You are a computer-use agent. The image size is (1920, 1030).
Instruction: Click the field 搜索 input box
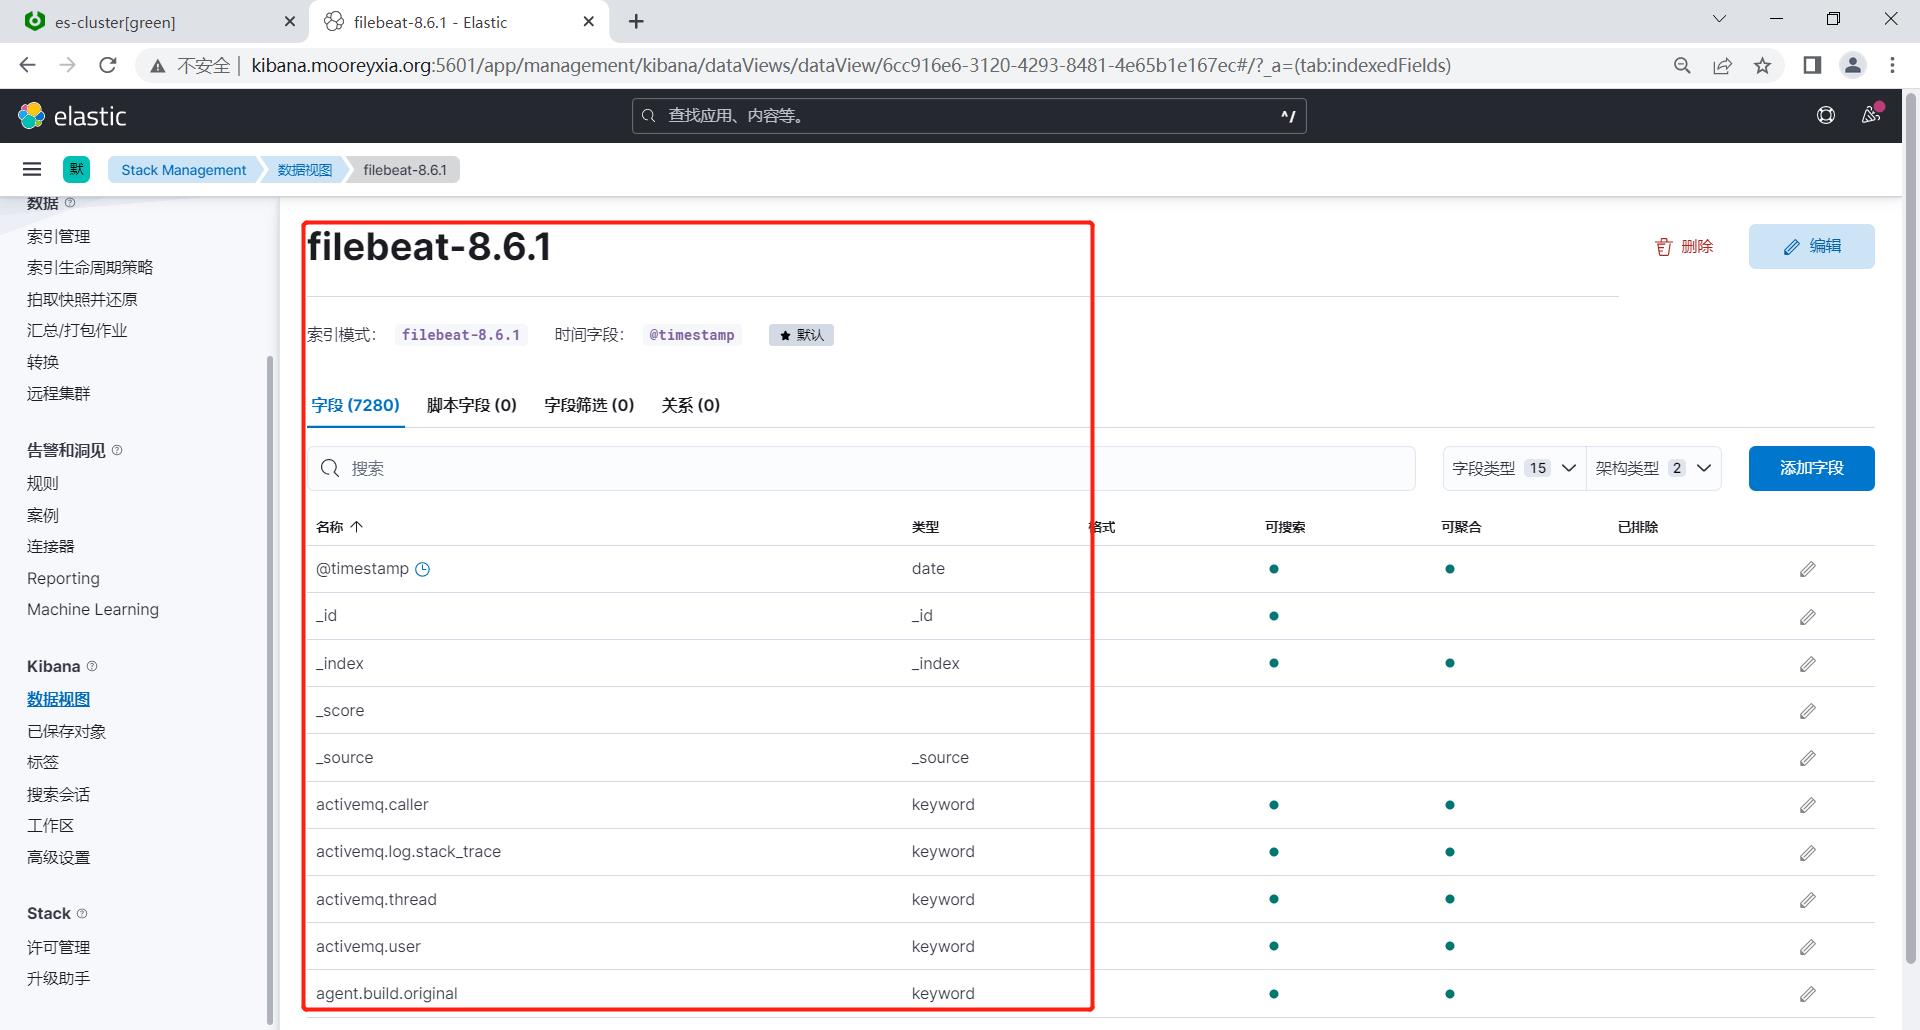click(861, 468)
